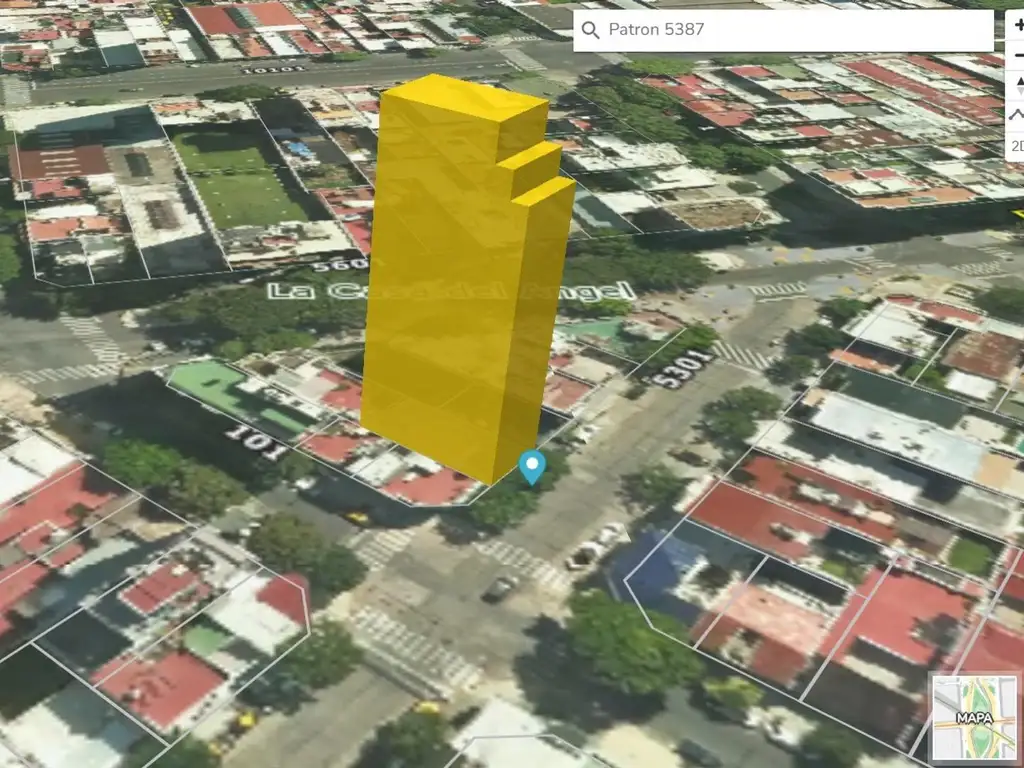The width and height of the screenshot is (1024, 768).
Task: Click the terrain pitch line icon
Action: (1017, 115)
